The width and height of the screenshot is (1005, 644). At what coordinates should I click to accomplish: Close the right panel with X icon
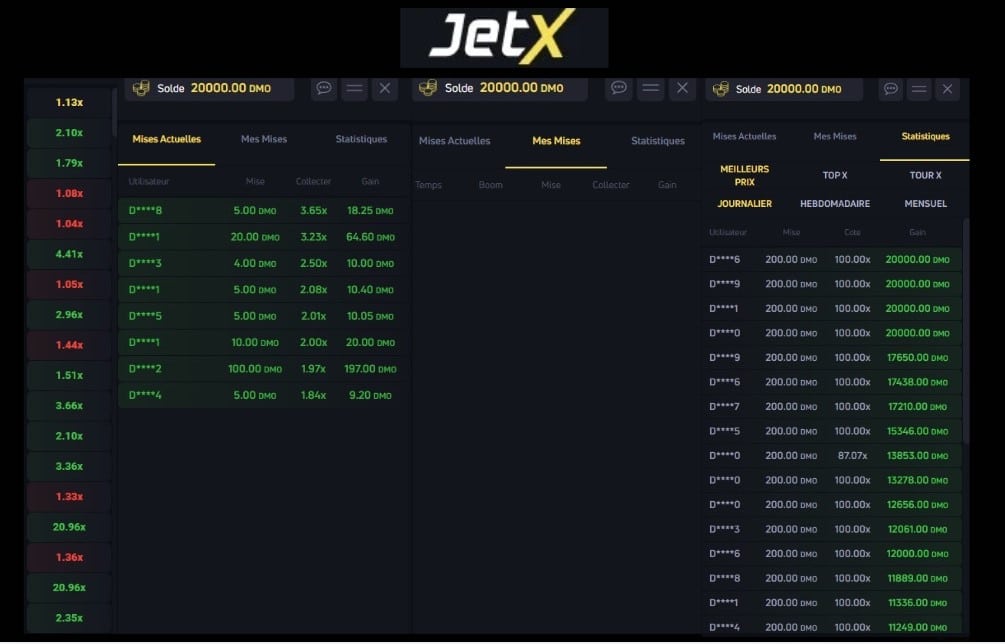[947, 89]
